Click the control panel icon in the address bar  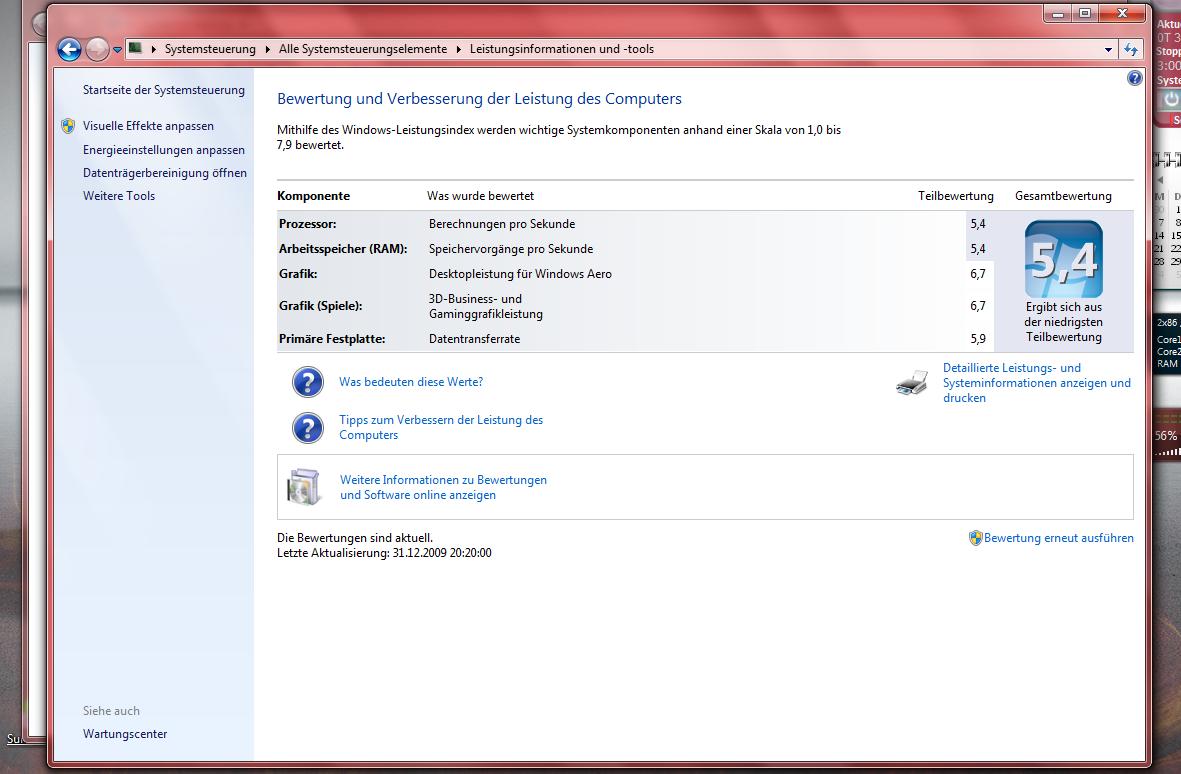136,49
